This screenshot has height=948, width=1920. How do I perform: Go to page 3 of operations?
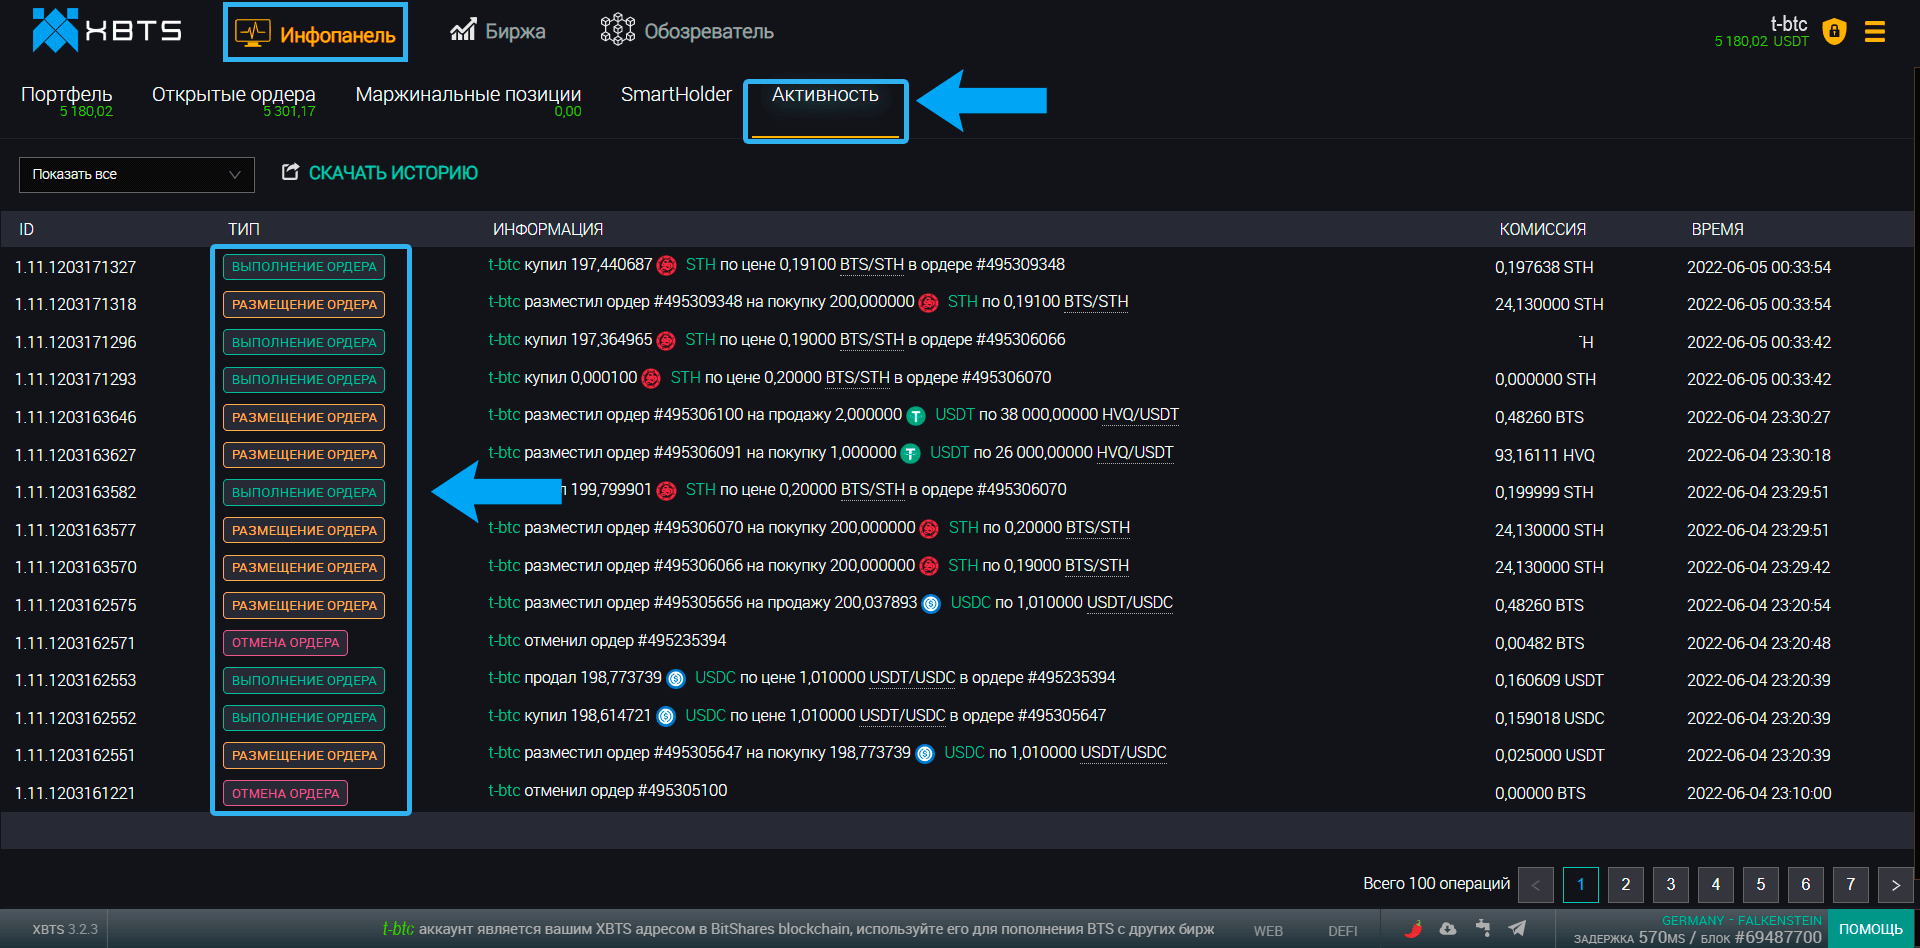pos(1670,885)
